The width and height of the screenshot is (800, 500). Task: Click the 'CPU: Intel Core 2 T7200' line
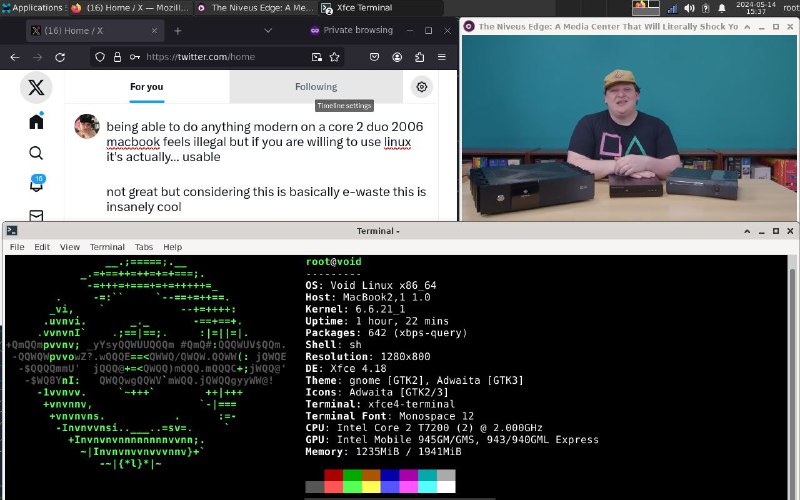424,428
